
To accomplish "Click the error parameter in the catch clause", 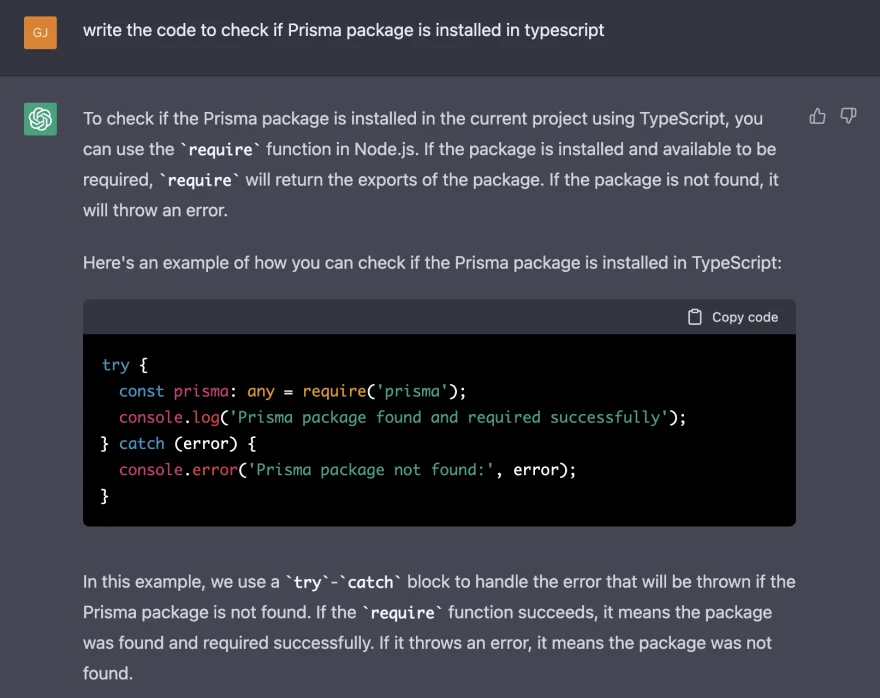I will (x=207, y=443).
